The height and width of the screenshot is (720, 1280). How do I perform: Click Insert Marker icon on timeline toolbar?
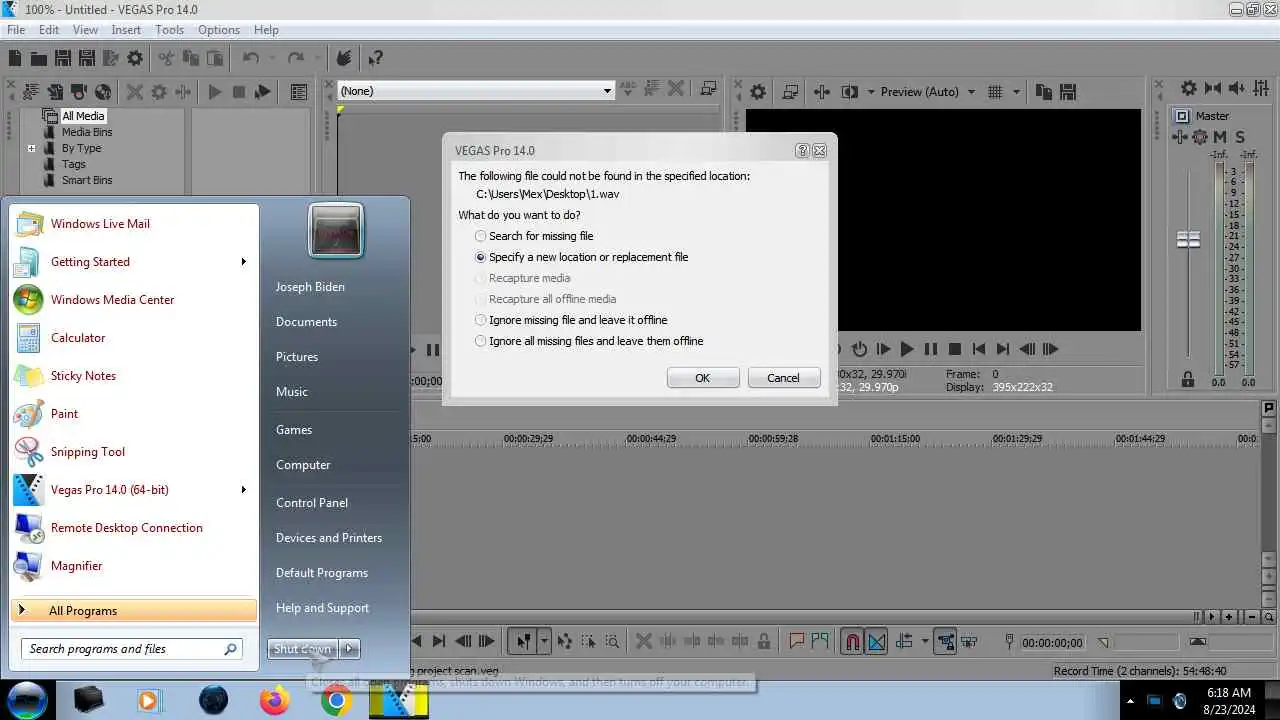(x=797, y=642)
